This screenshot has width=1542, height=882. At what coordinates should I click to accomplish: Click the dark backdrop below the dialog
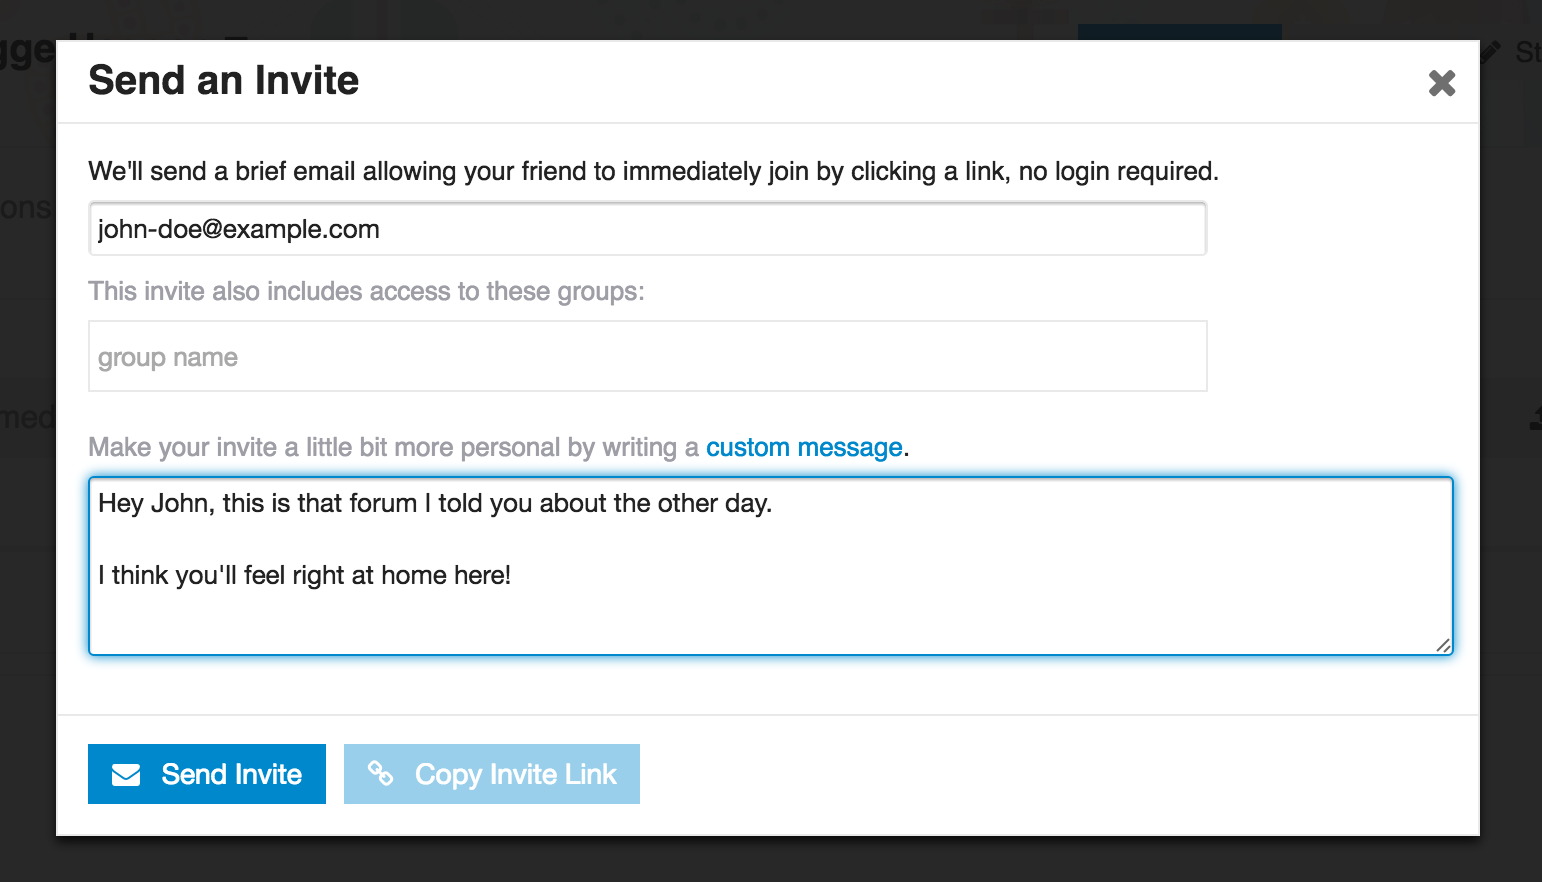click(x=770, y=860)
